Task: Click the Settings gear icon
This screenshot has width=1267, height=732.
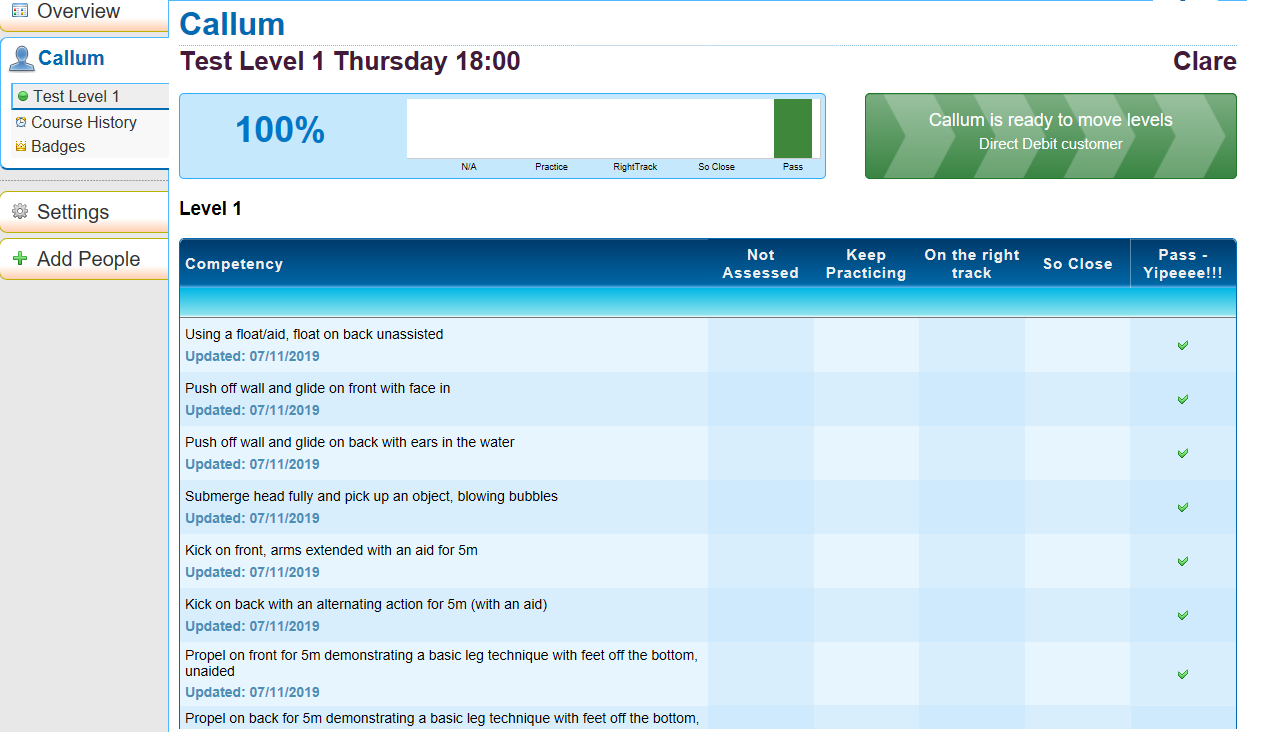Action: 19,212
